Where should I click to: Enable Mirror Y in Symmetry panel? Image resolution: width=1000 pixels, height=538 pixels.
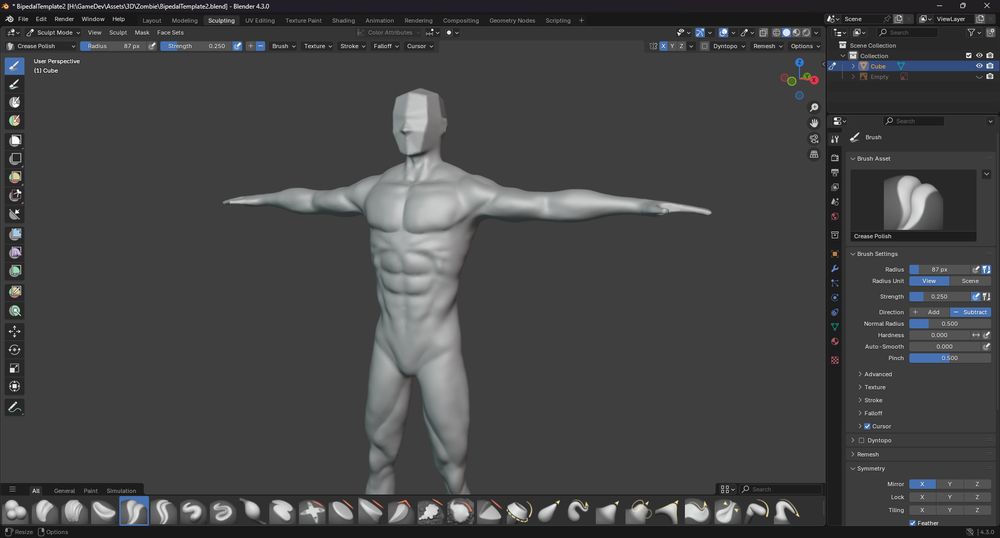(x=950, y=484)
